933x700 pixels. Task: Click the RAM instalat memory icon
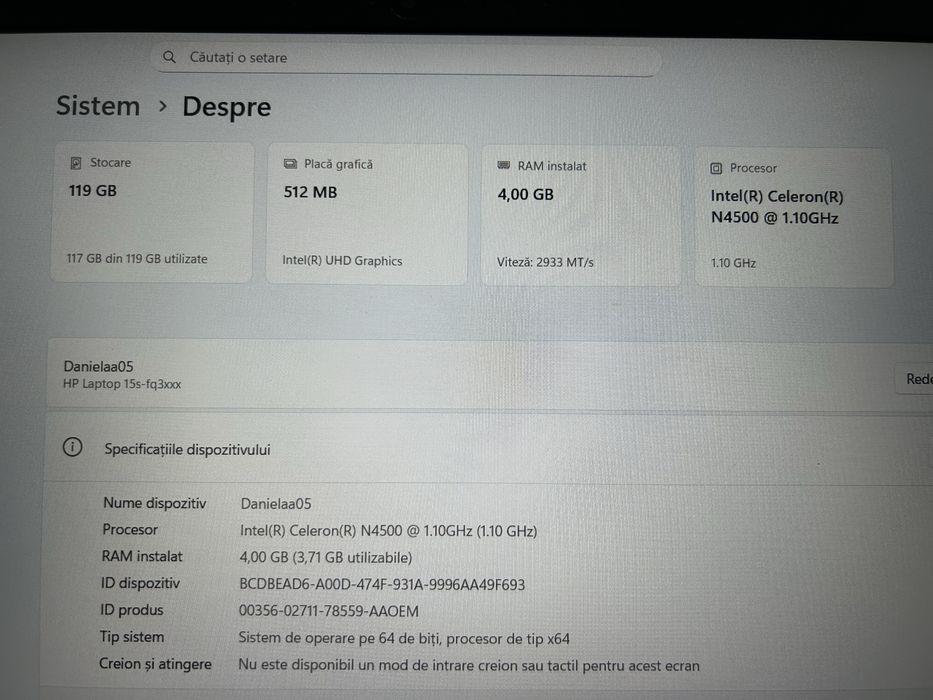503,165
